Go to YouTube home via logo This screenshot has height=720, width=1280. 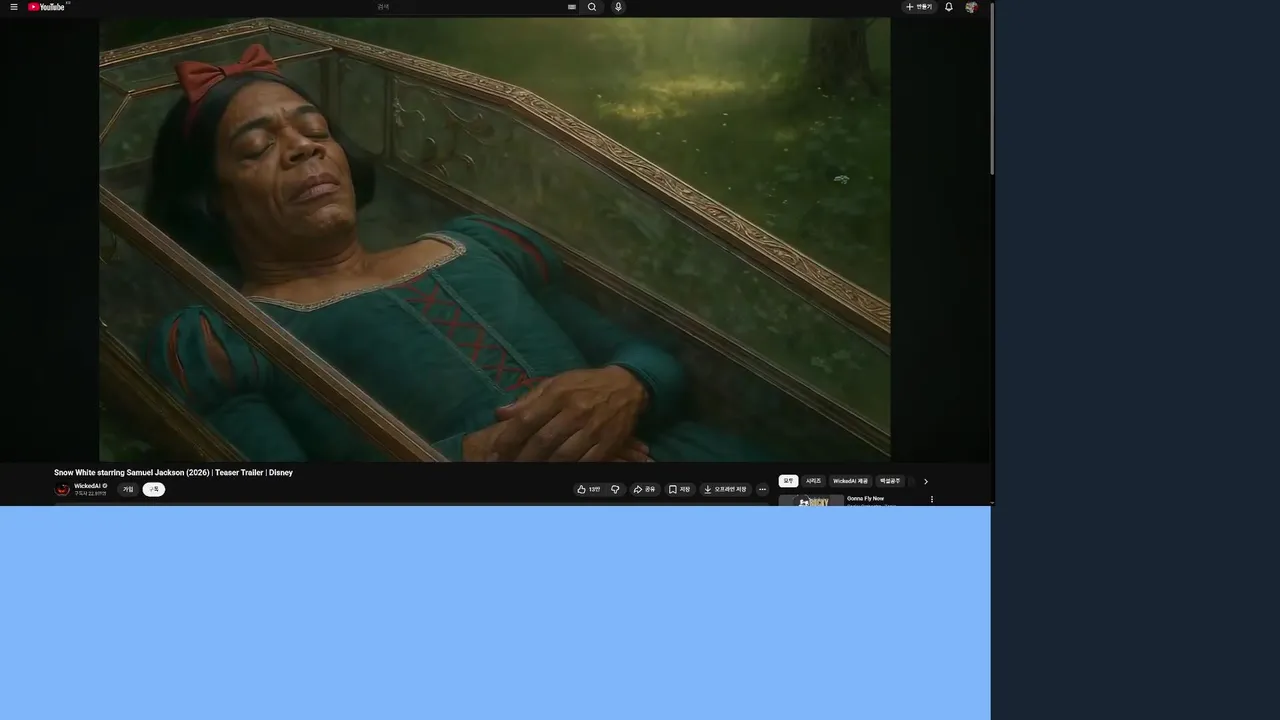pyautogui.click(x=47, y=7)
